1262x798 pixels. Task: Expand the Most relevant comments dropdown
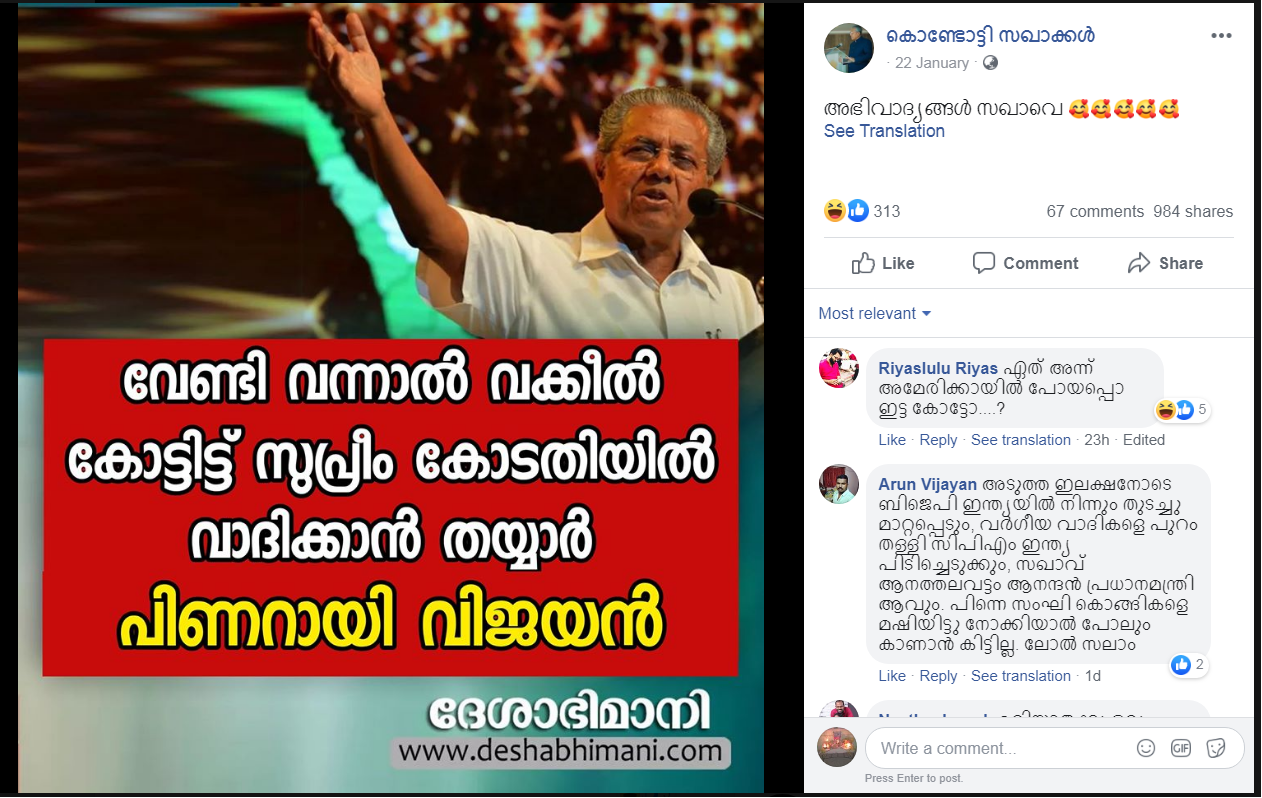875,314
